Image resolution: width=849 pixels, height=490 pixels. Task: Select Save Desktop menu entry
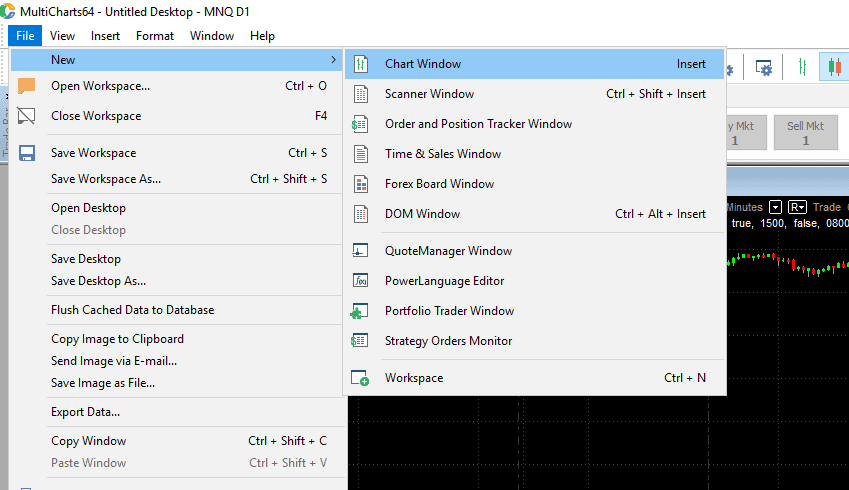click(177, 259)
